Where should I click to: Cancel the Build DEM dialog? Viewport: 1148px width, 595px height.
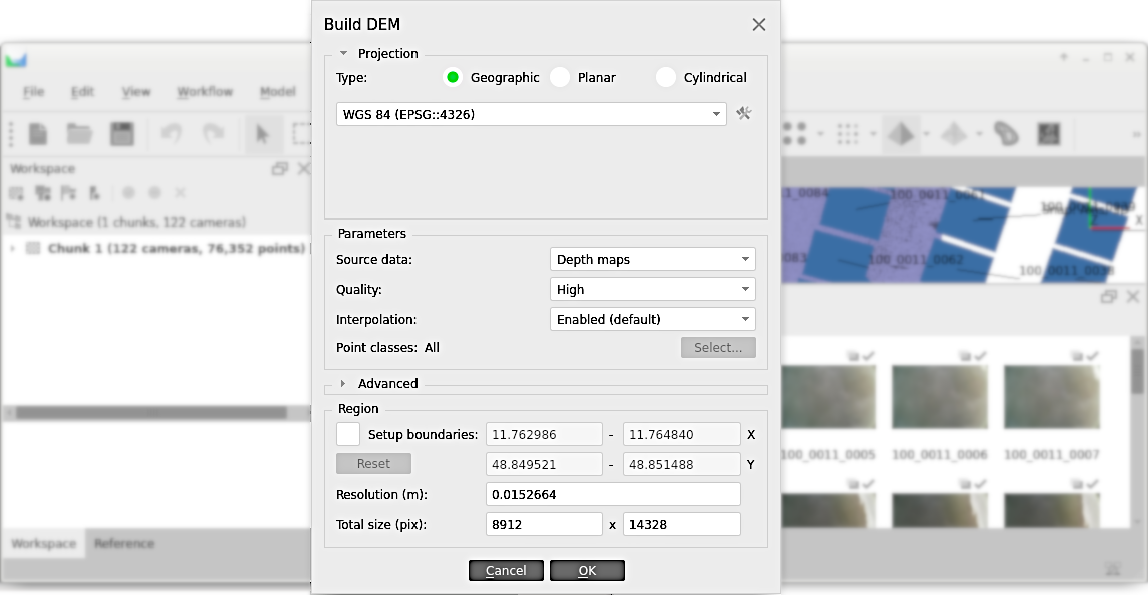pos(506,570)
